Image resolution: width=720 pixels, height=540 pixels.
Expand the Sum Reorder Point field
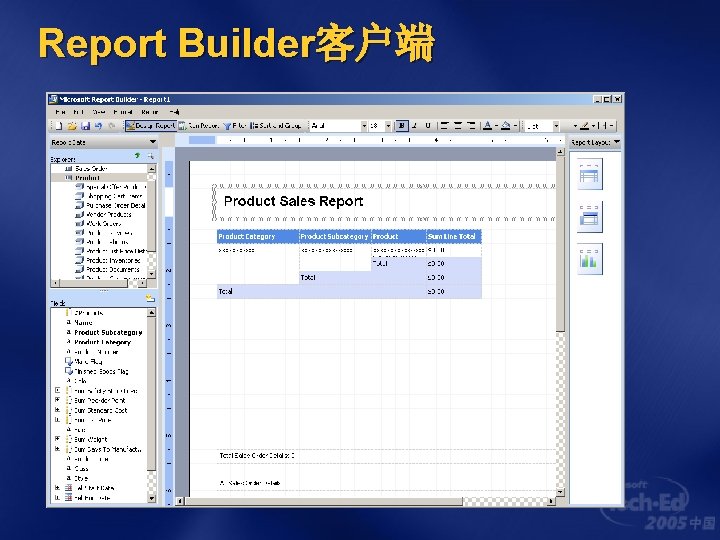tap(57, 400)
